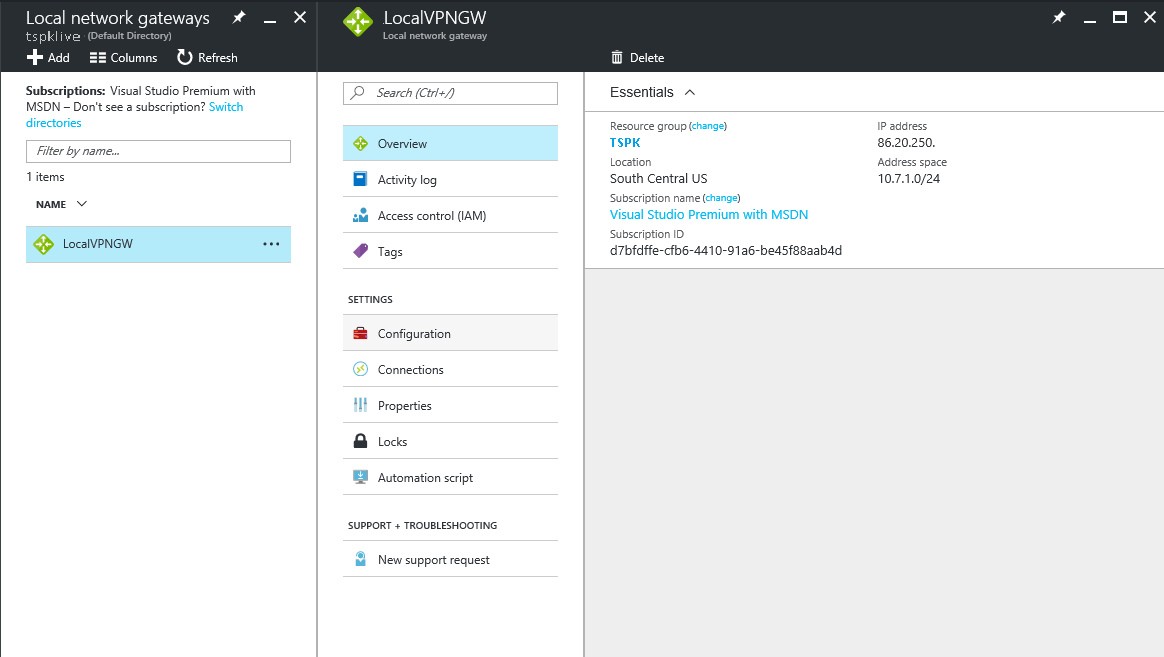
Task: Open Visual Studio Premium with MSDN subscription
Action: click(709, 215)
